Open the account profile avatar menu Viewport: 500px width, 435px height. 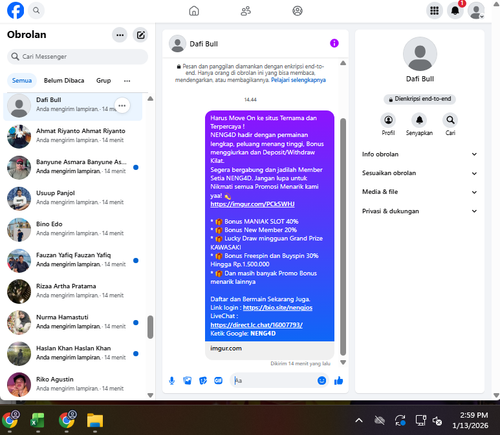tap(476, 11)
